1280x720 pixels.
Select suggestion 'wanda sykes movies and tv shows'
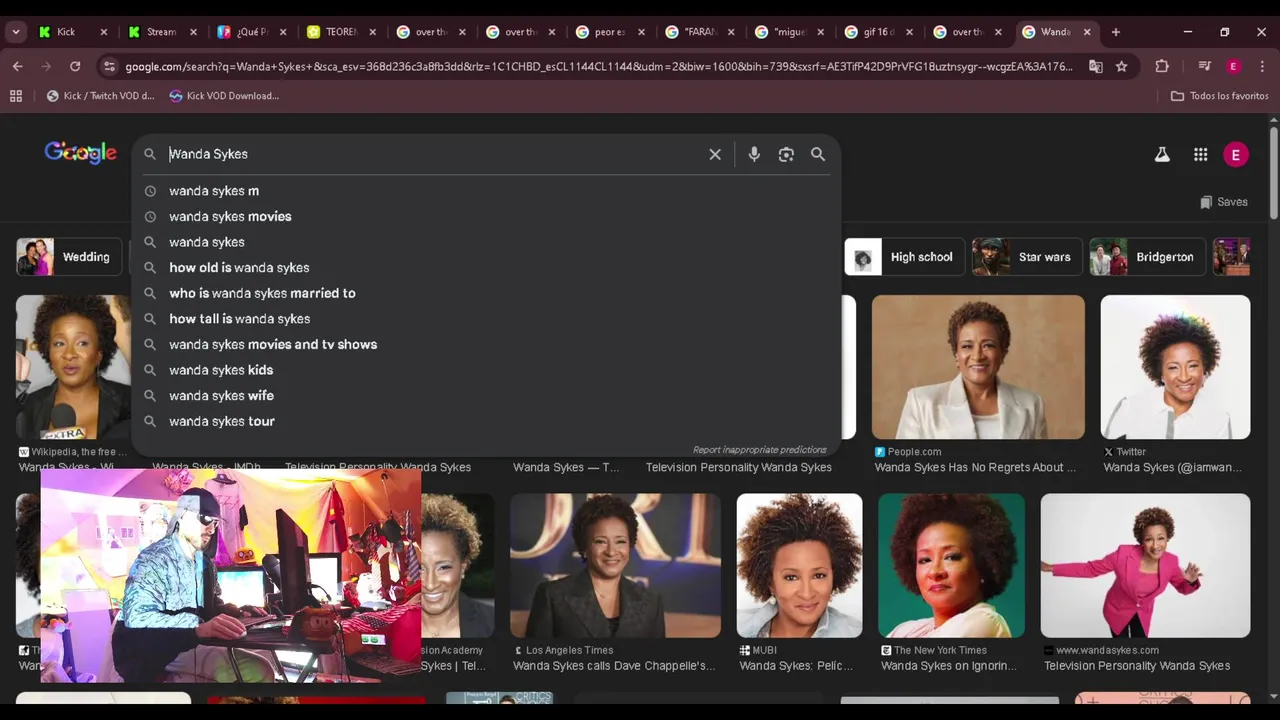pyautogui.click(x=485, y=344)
